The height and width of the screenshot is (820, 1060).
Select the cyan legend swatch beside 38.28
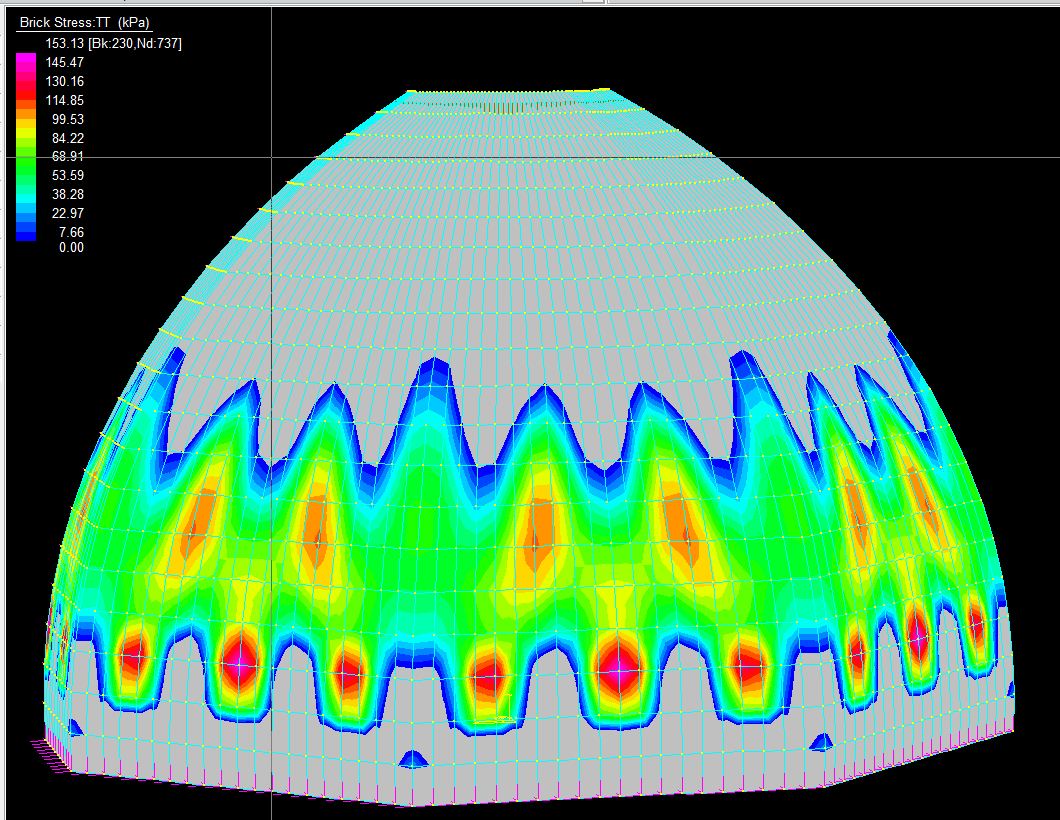point(26,195)
